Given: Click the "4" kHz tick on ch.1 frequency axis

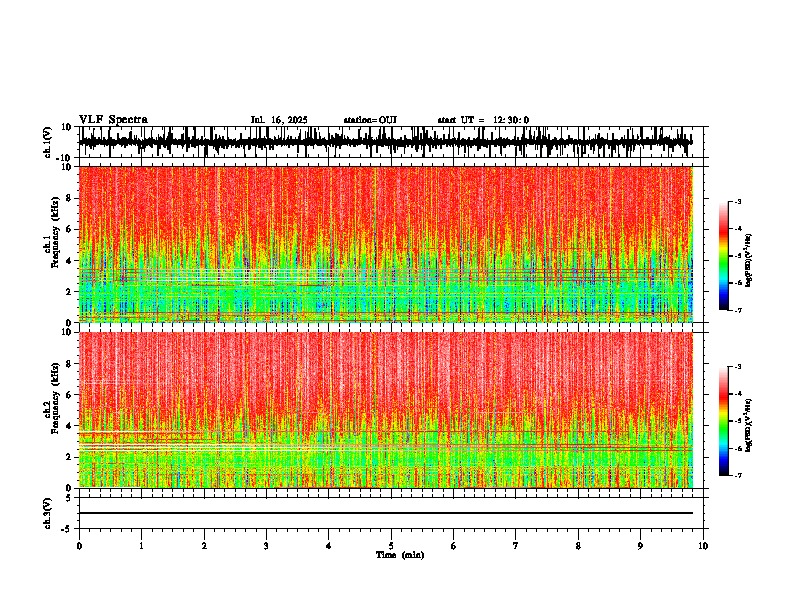Looking at the screenshot, I should click(70, 261).
